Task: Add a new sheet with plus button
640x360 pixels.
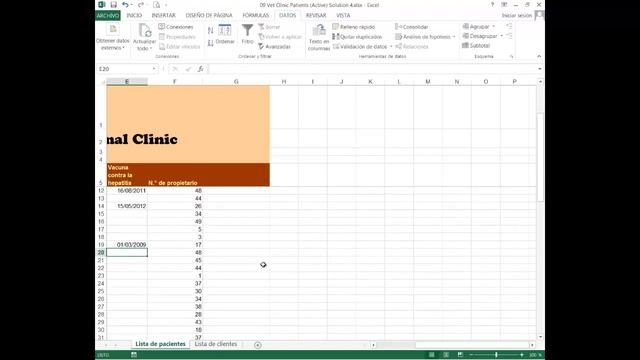Action: [x=258, y=345]
